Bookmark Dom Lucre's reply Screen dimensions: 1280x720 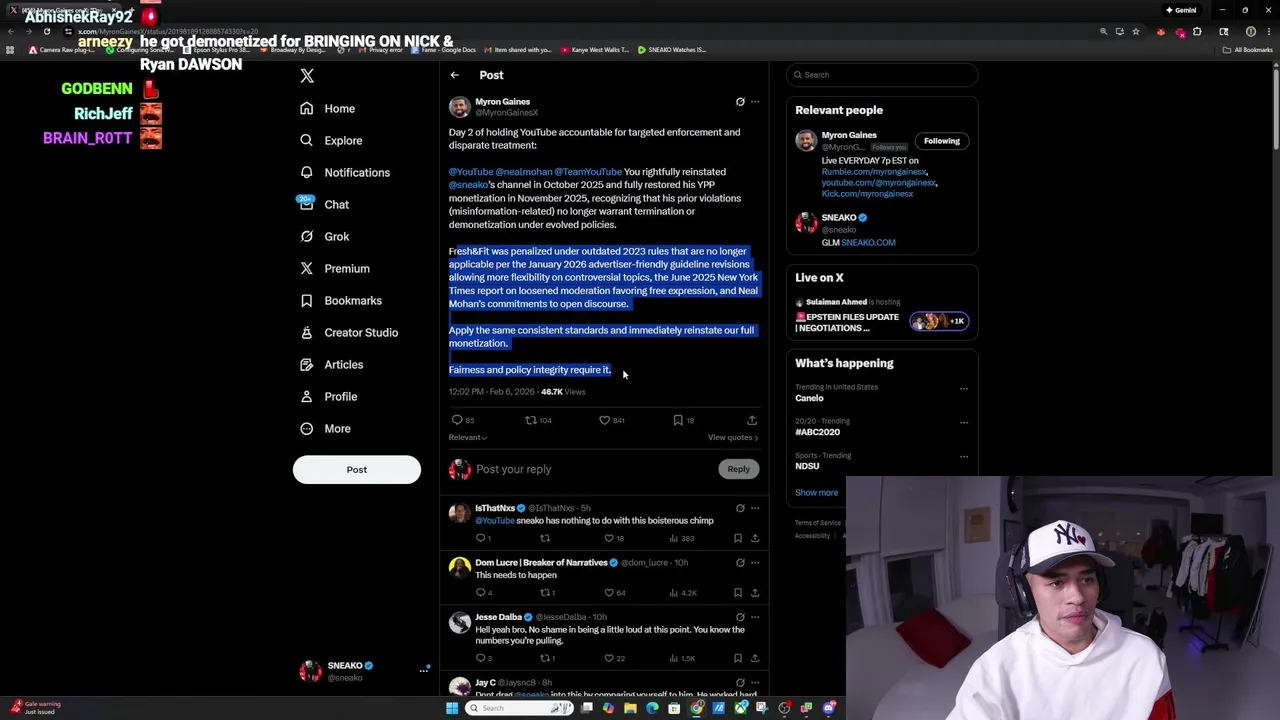pyautogui.click(x=738, y=592)
